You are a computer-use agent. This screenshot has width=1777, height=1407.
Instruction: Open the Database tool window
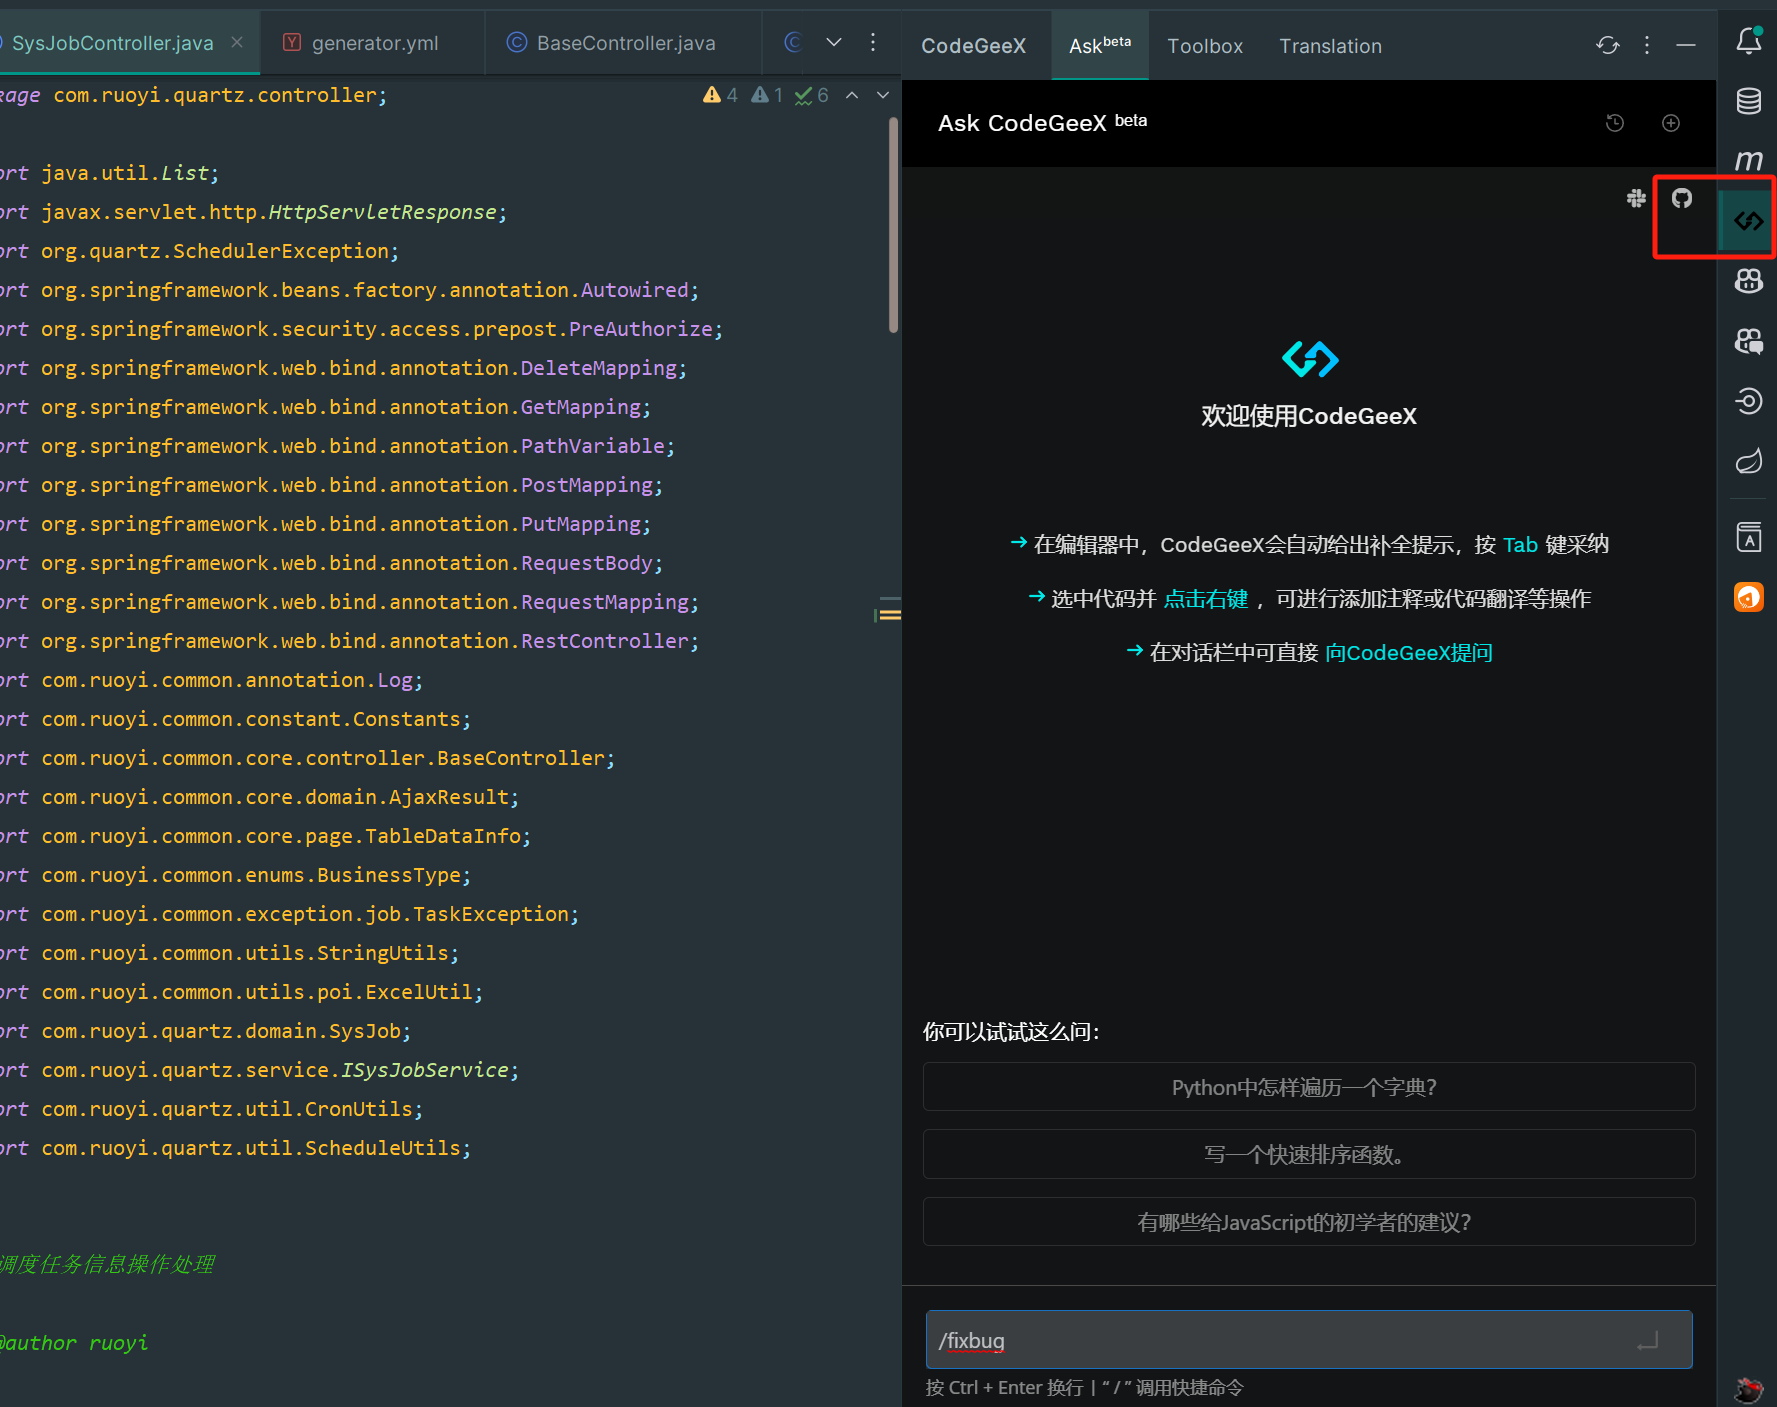pyautogui.click(x=1748, y=101)
